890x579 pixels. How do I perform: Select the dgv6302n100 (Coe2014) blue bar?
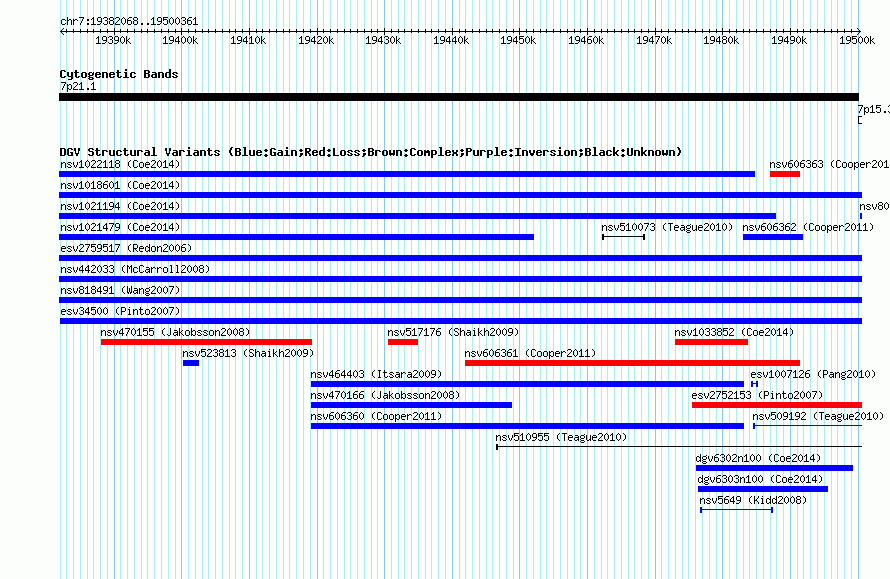(x=774, y=468)
